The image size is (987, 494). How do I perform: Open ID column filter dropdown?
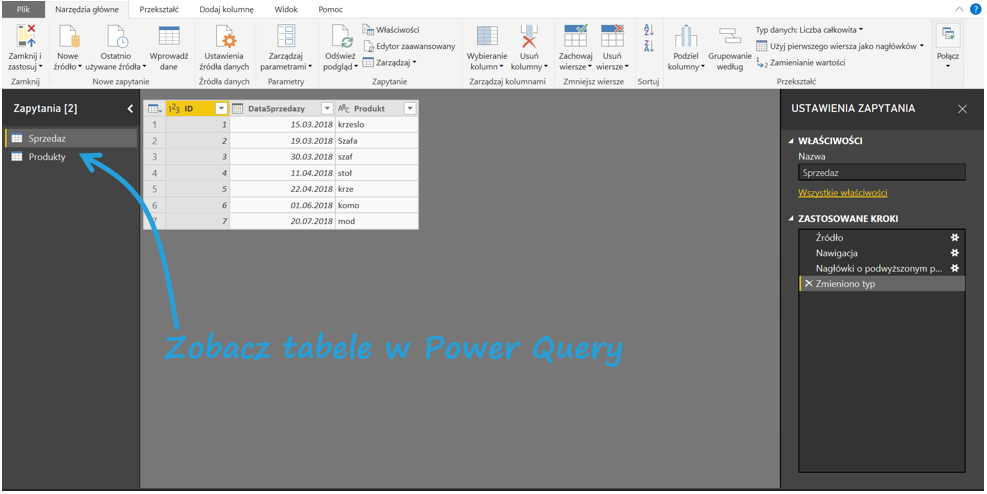[221, 108]
